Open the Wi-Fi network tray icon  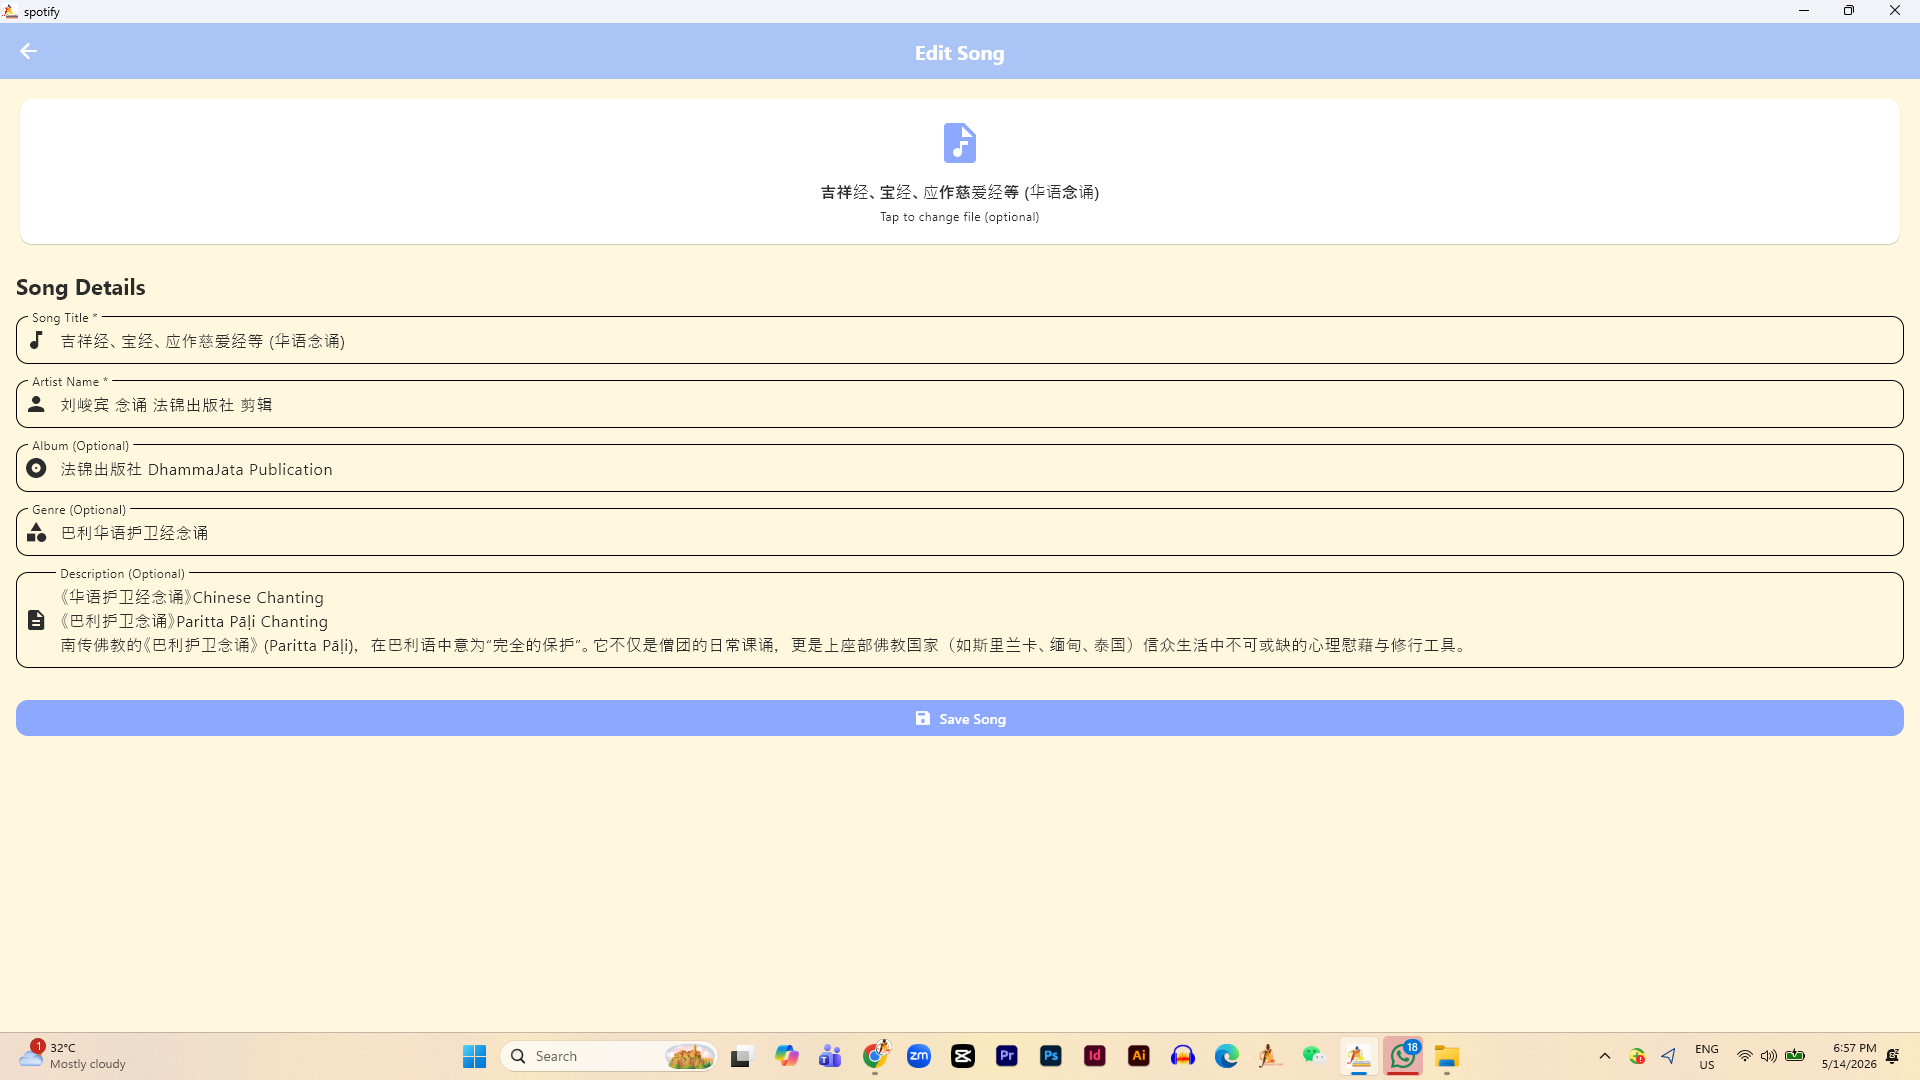1744,1056
